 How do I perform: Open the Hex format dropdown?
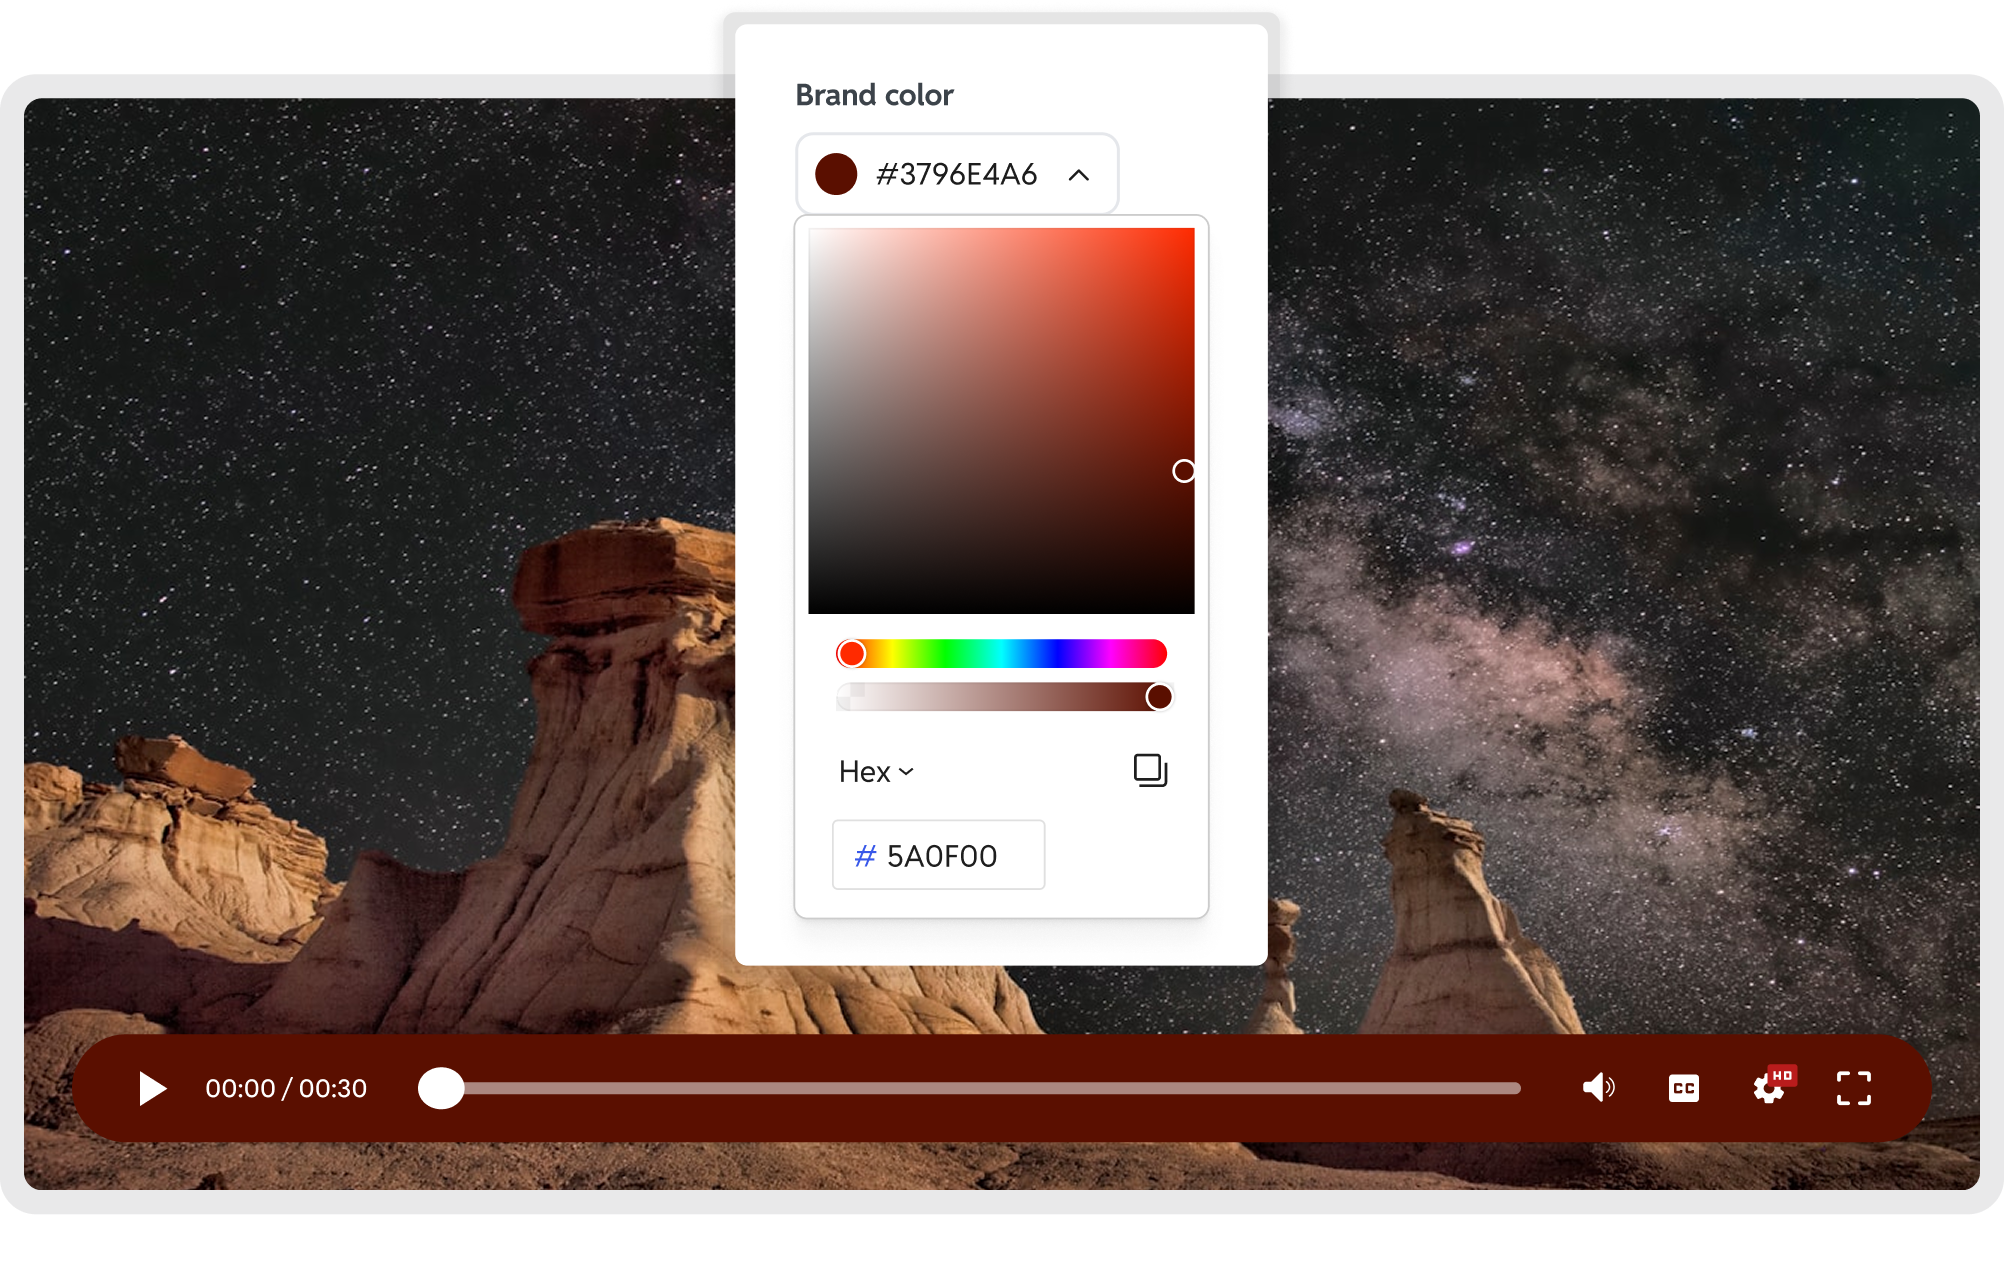point(876,770)
